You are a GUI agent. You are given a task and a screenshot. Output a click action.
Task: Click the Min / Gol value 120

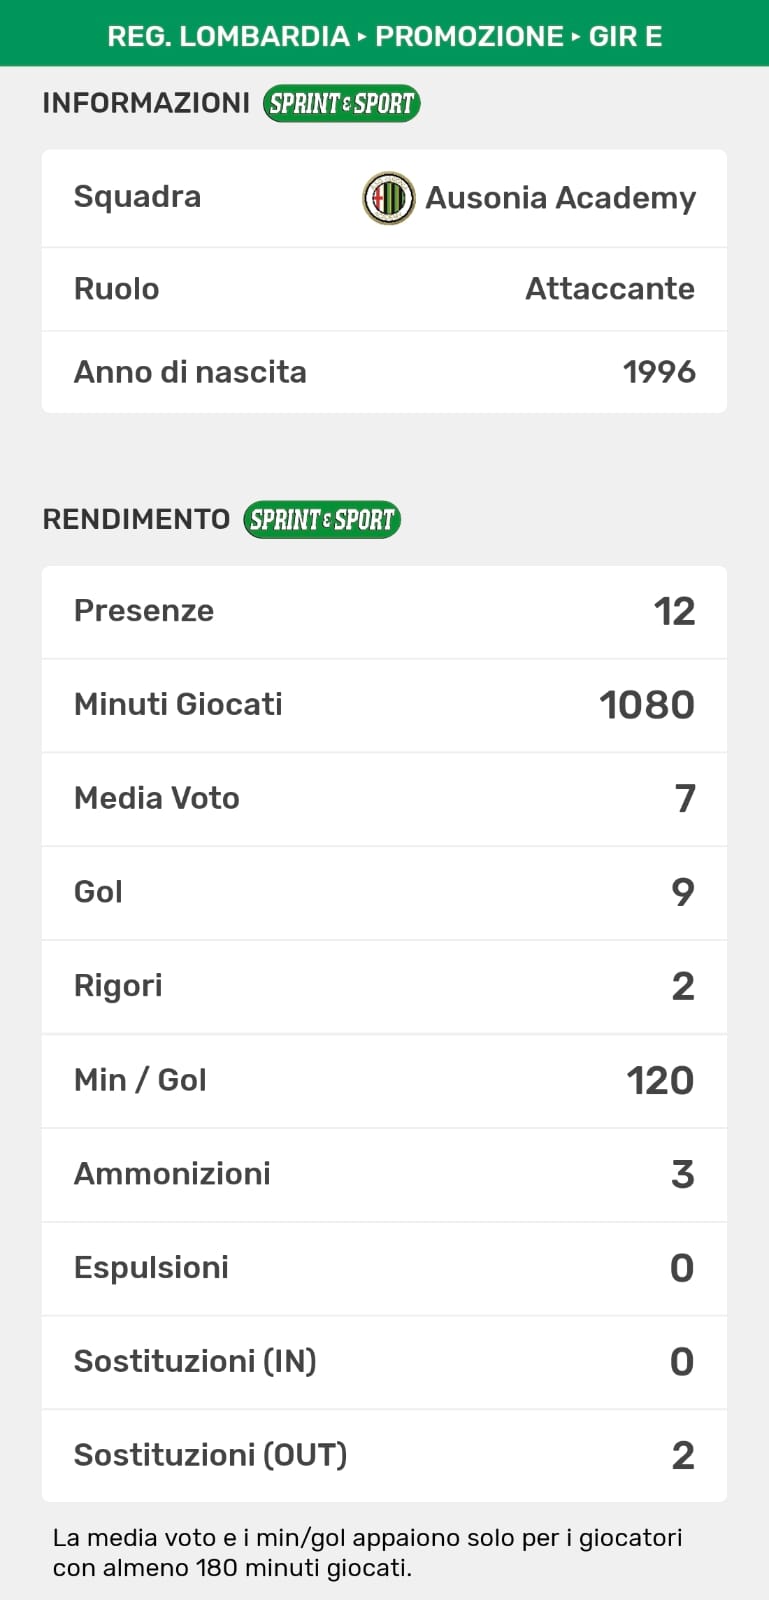pos(660,1080)
